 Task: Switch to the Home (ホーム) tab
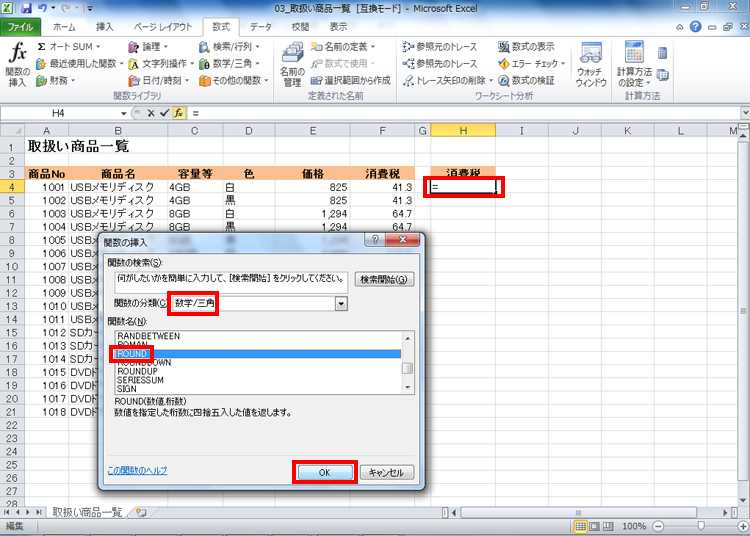click(x=64, y=27)
